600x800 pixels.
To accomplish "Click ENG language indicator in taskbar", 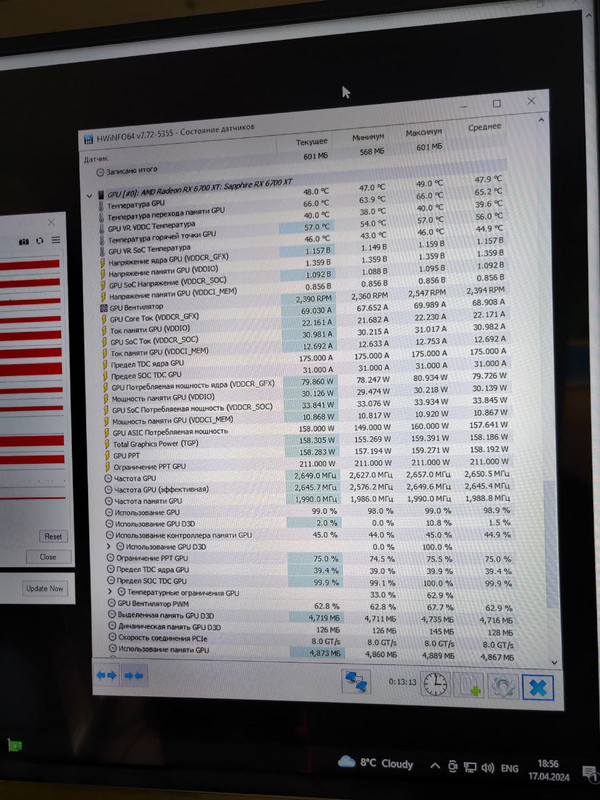I will (509, 768).
